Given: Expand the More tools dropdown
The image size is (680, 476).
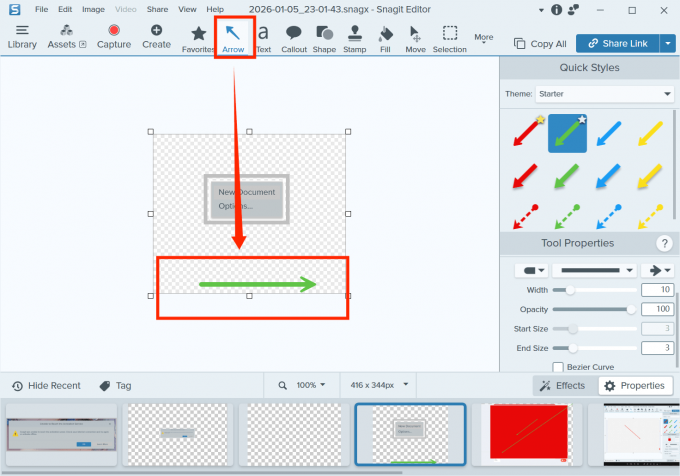Looking at the screenshot, I should point(484,39).
